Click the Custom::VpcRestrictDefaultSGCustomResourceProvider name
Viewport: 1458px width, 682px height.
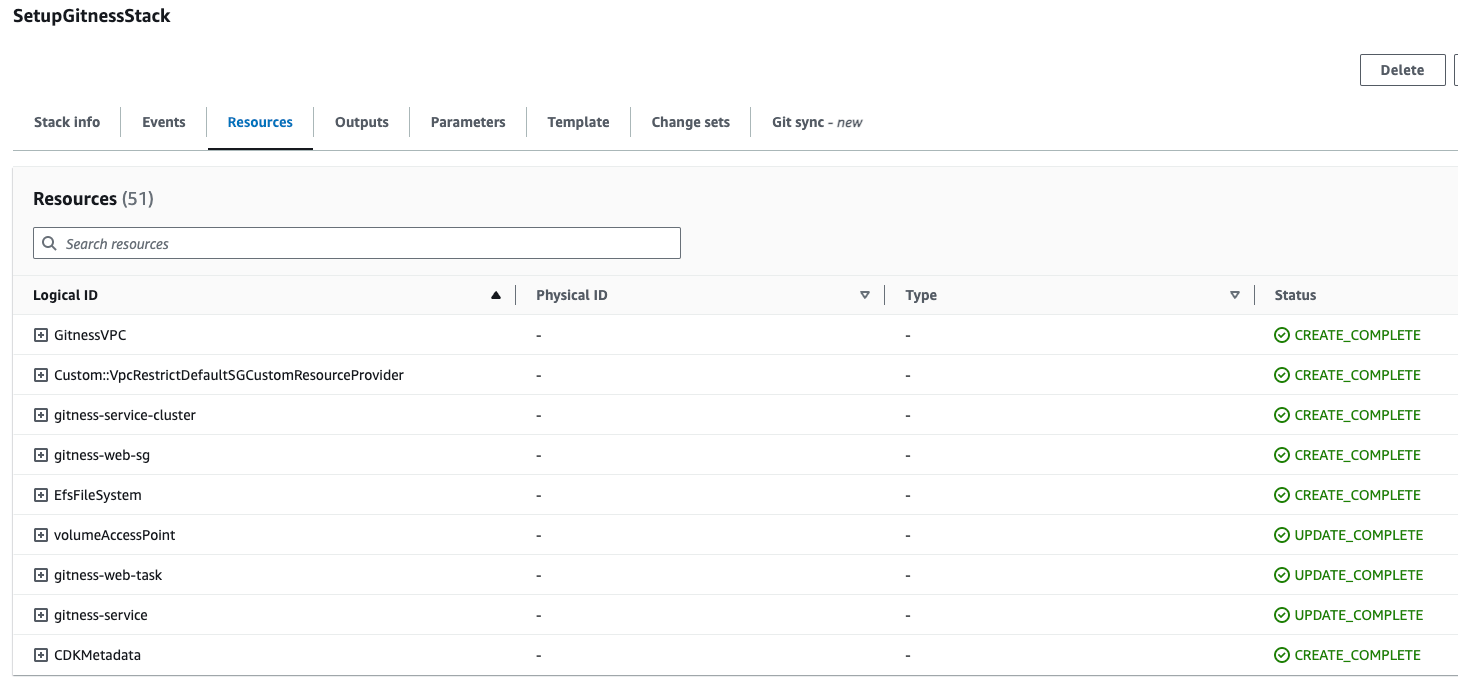229,375
